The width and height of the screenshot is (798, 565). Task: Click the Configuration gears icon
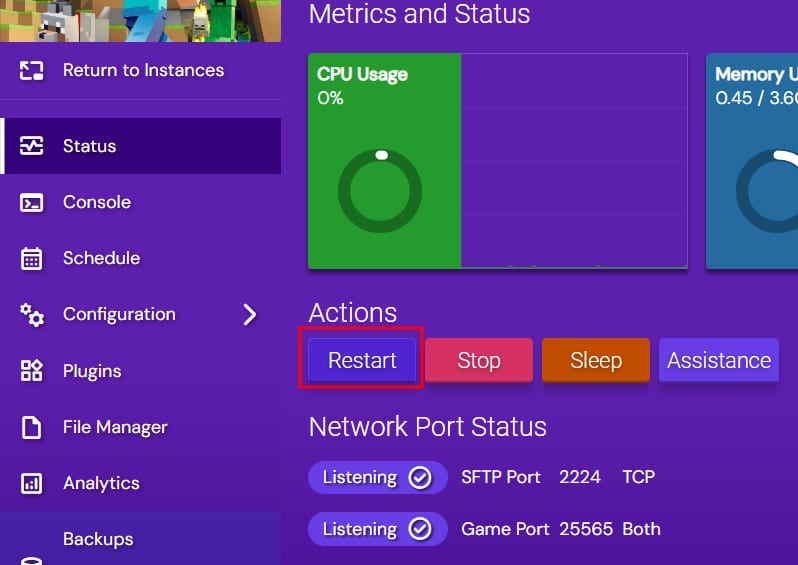coord(32,315)
